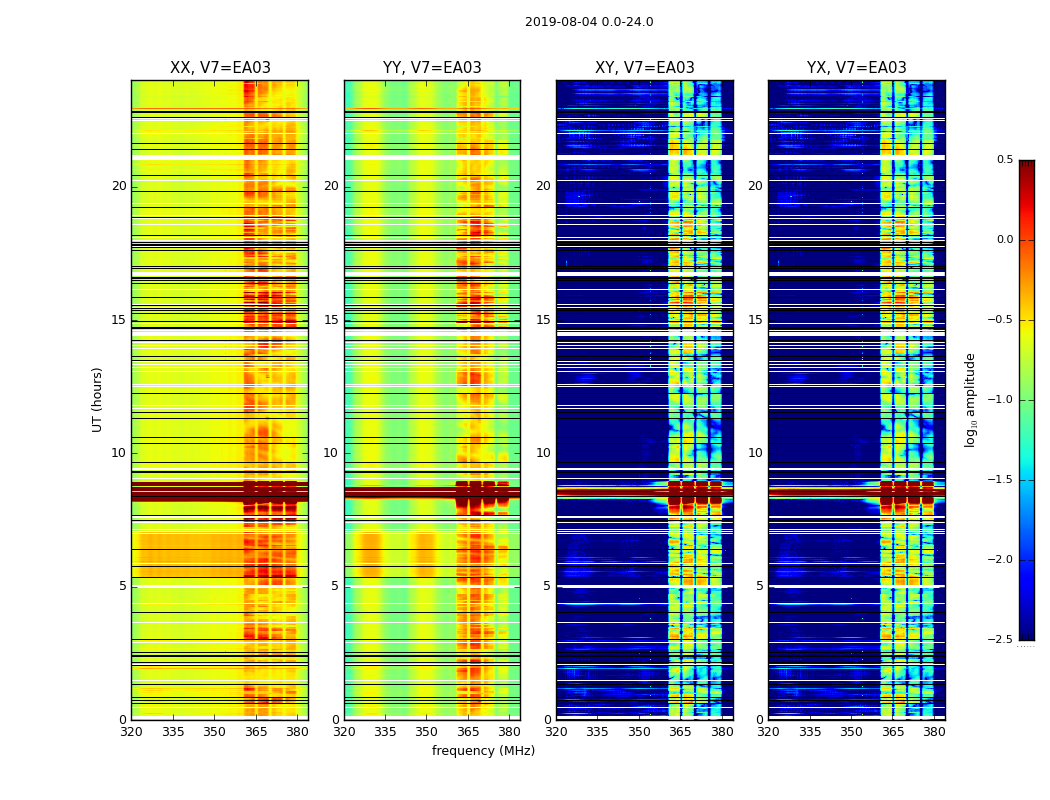The image size is (1050, 800).
Task: Click the XY, V7=EA03 panel title
Action: [645, 68]
